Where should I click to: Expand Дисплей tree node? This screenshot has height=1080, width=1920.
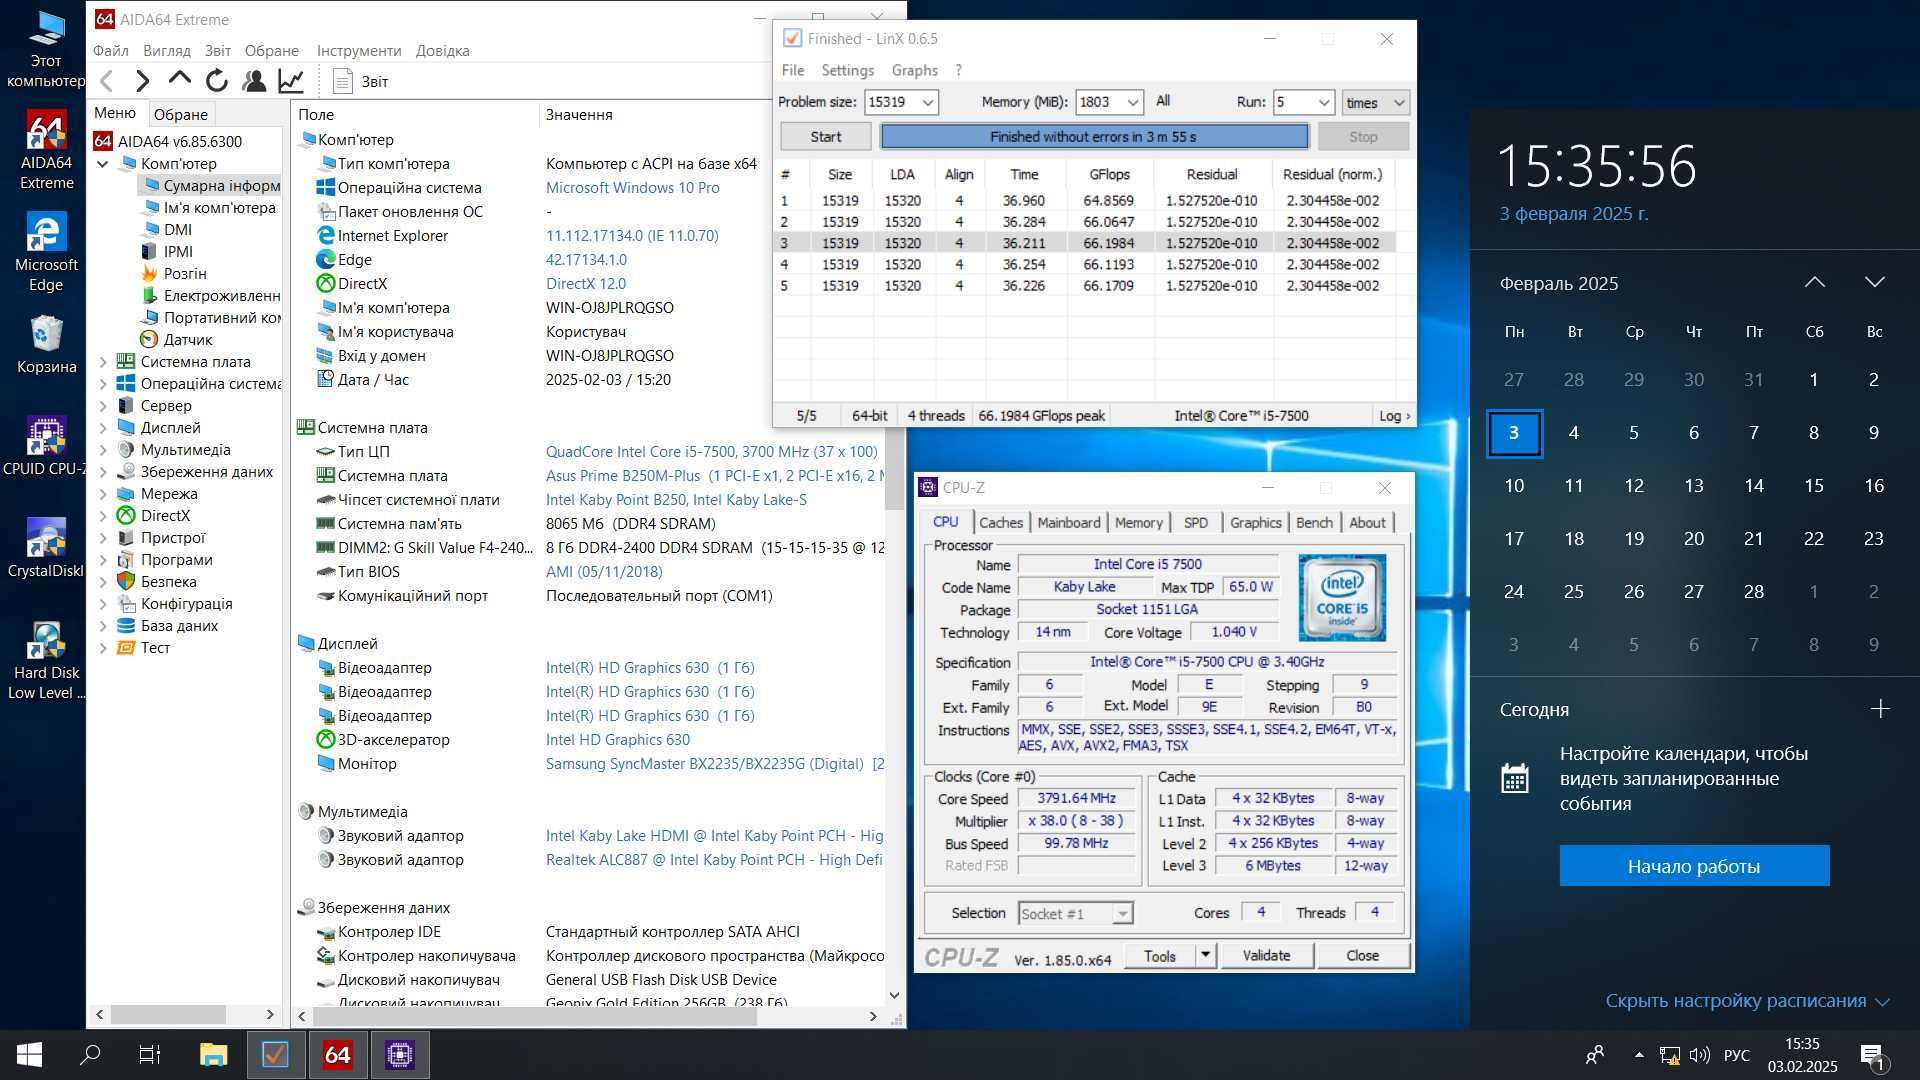coord(103,428)
